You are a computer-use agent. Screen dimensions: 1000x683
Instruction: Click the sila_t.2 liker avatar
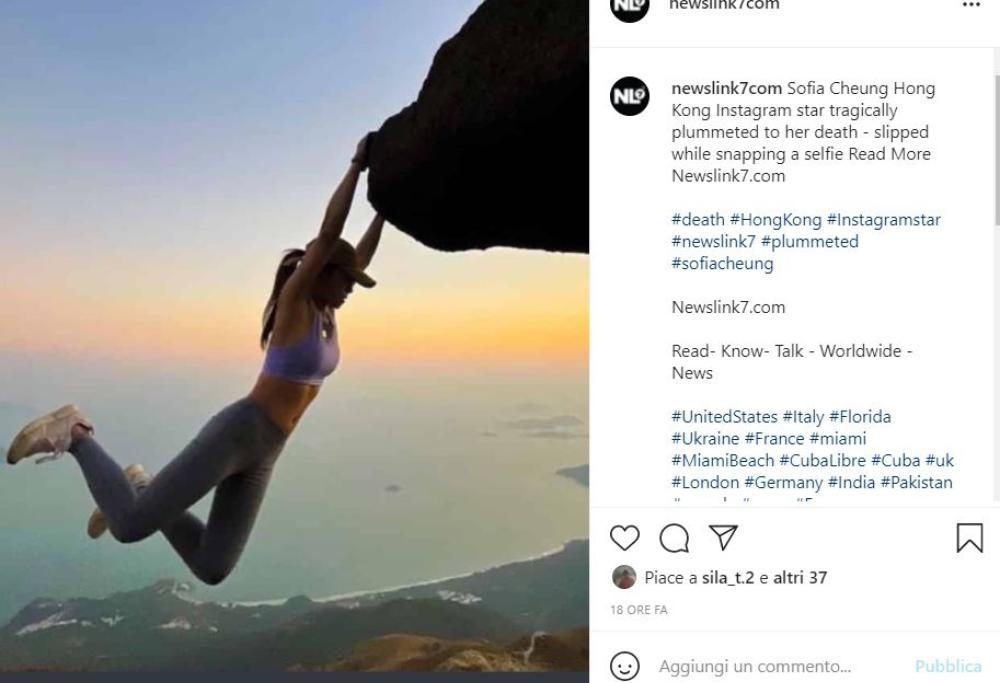pyautogui.click(x=624, y=577)
